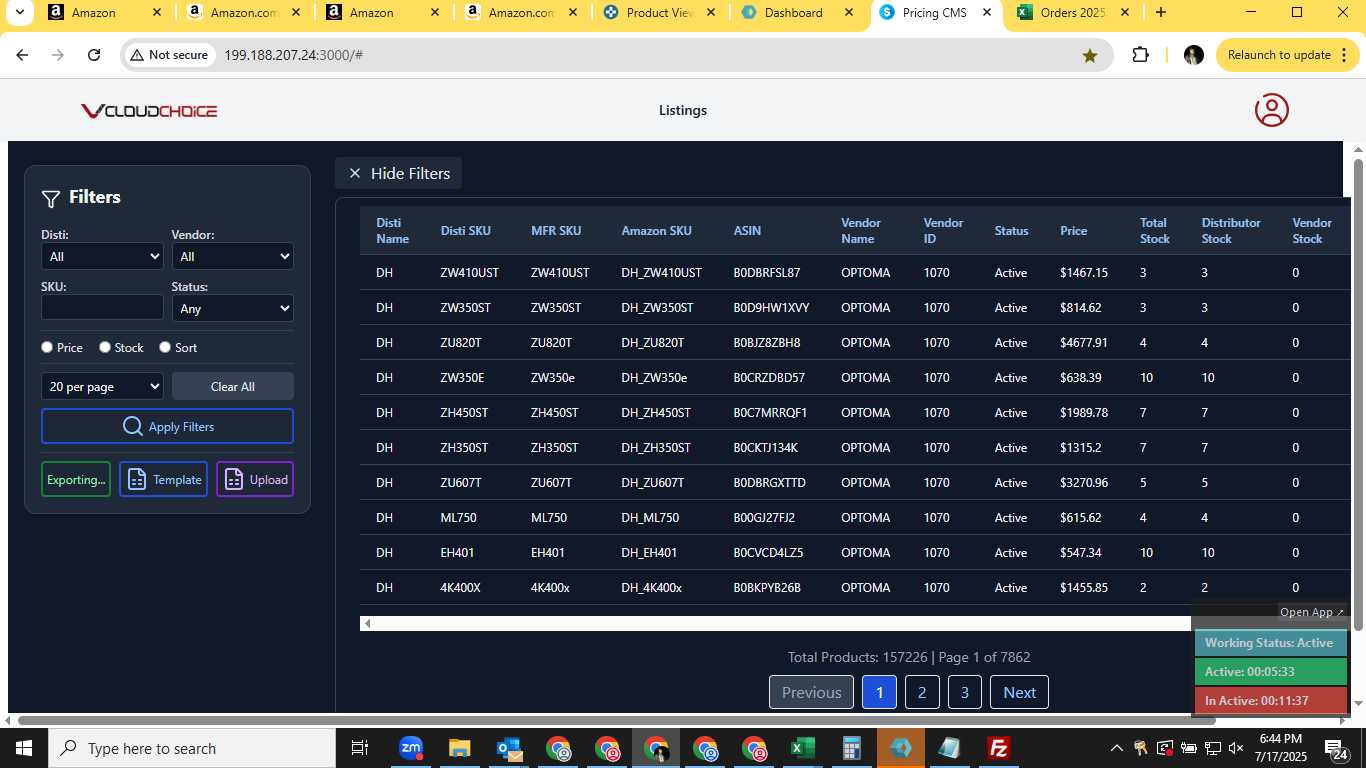Click the CloudChoice logo
Image resolution: width=1366 pixels, height=768 pixels.
[x=149, y=111]
